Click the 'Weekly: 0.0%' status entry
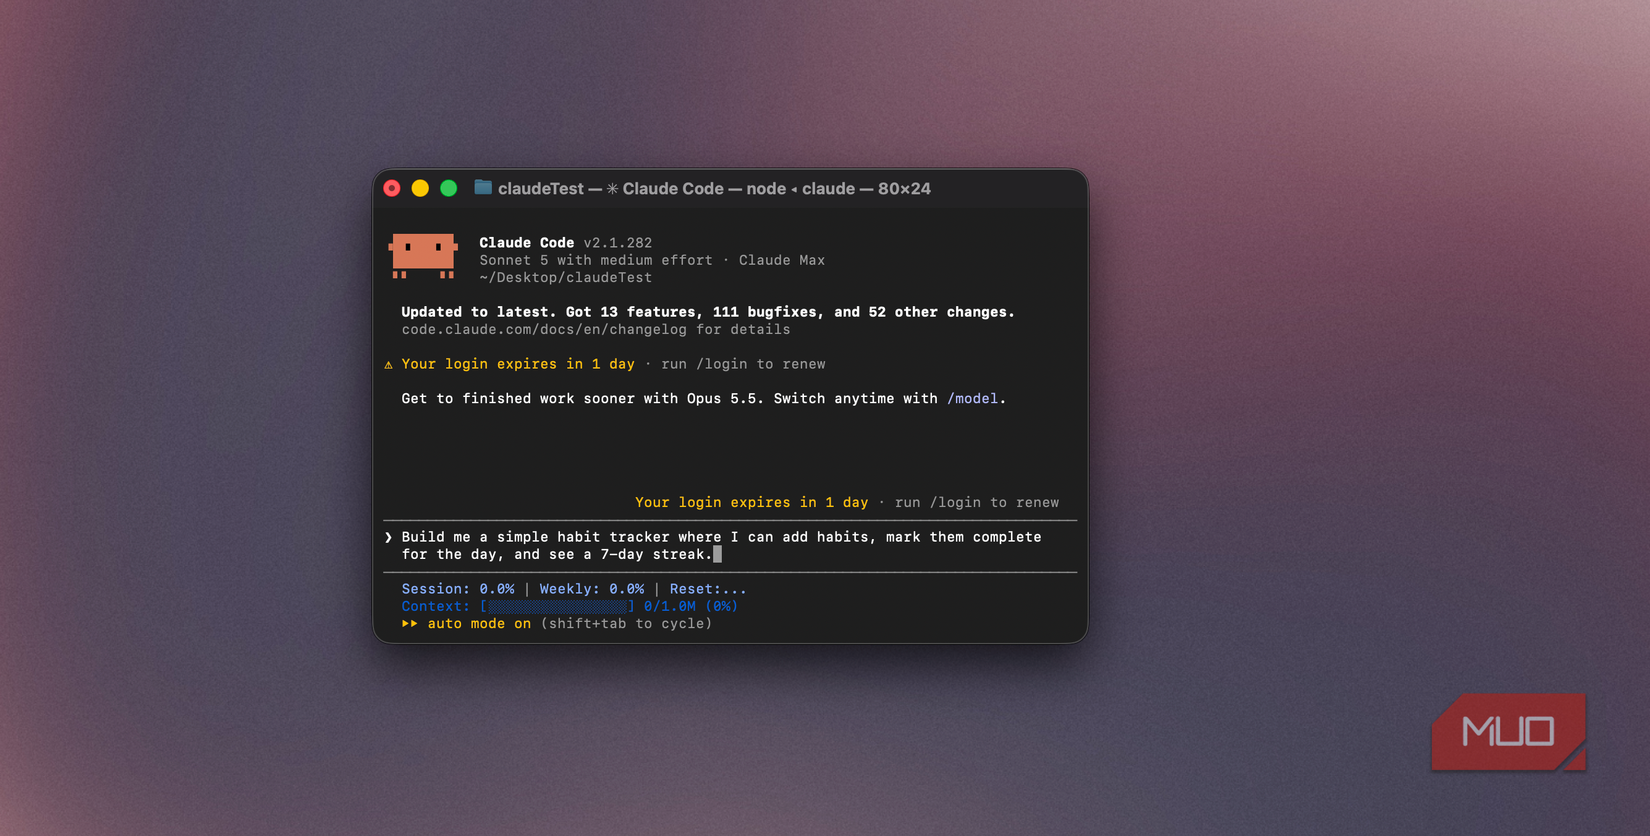 (x=592, y=590)
